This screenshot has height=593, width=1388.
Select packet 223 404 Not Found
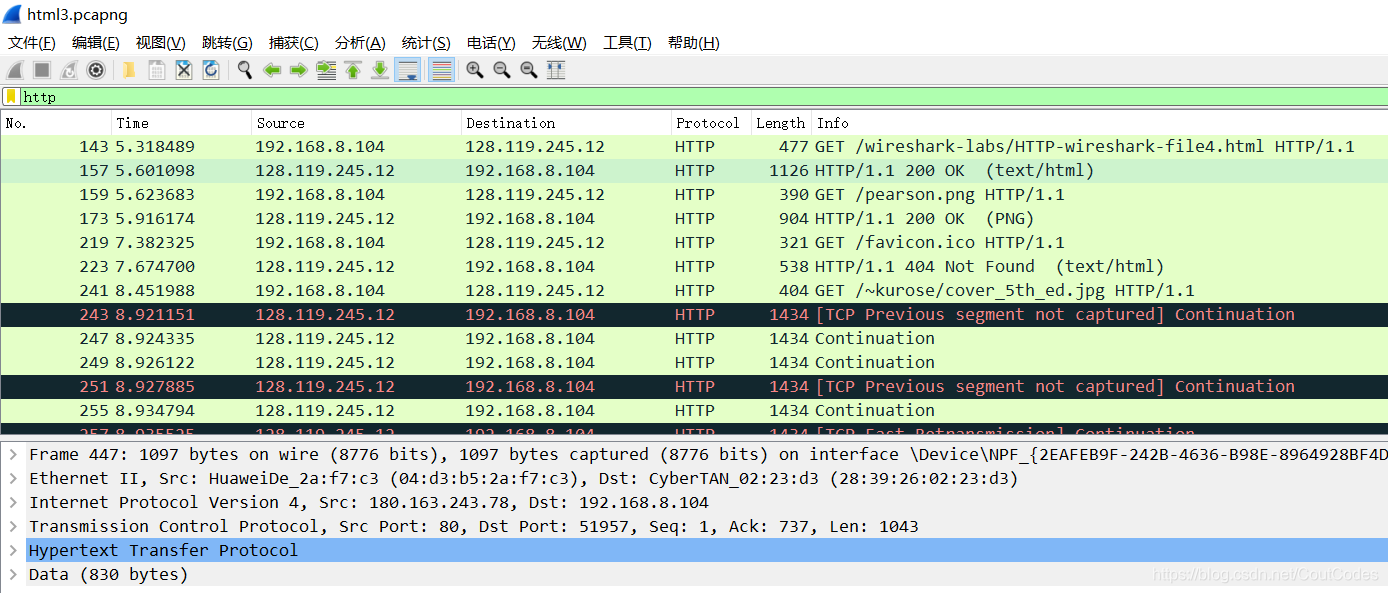[x=694, y=266]
